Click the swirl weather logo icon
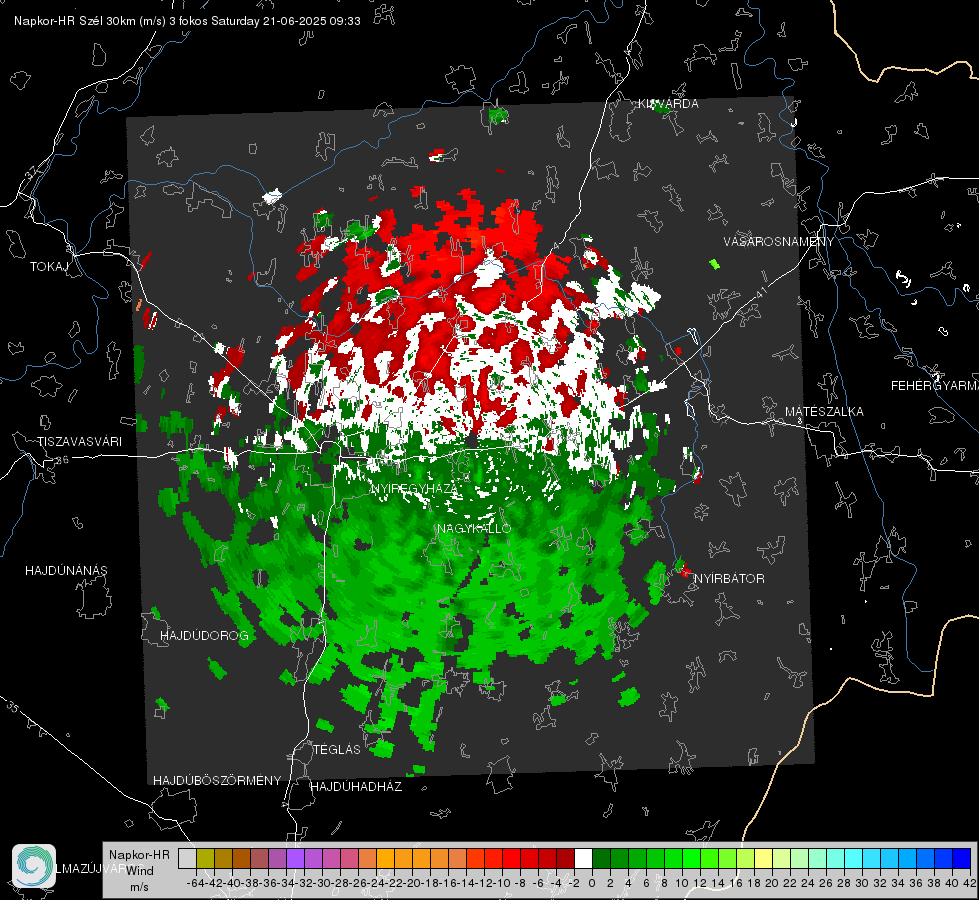Screen dimensions: 979x900 pos(34,866)
